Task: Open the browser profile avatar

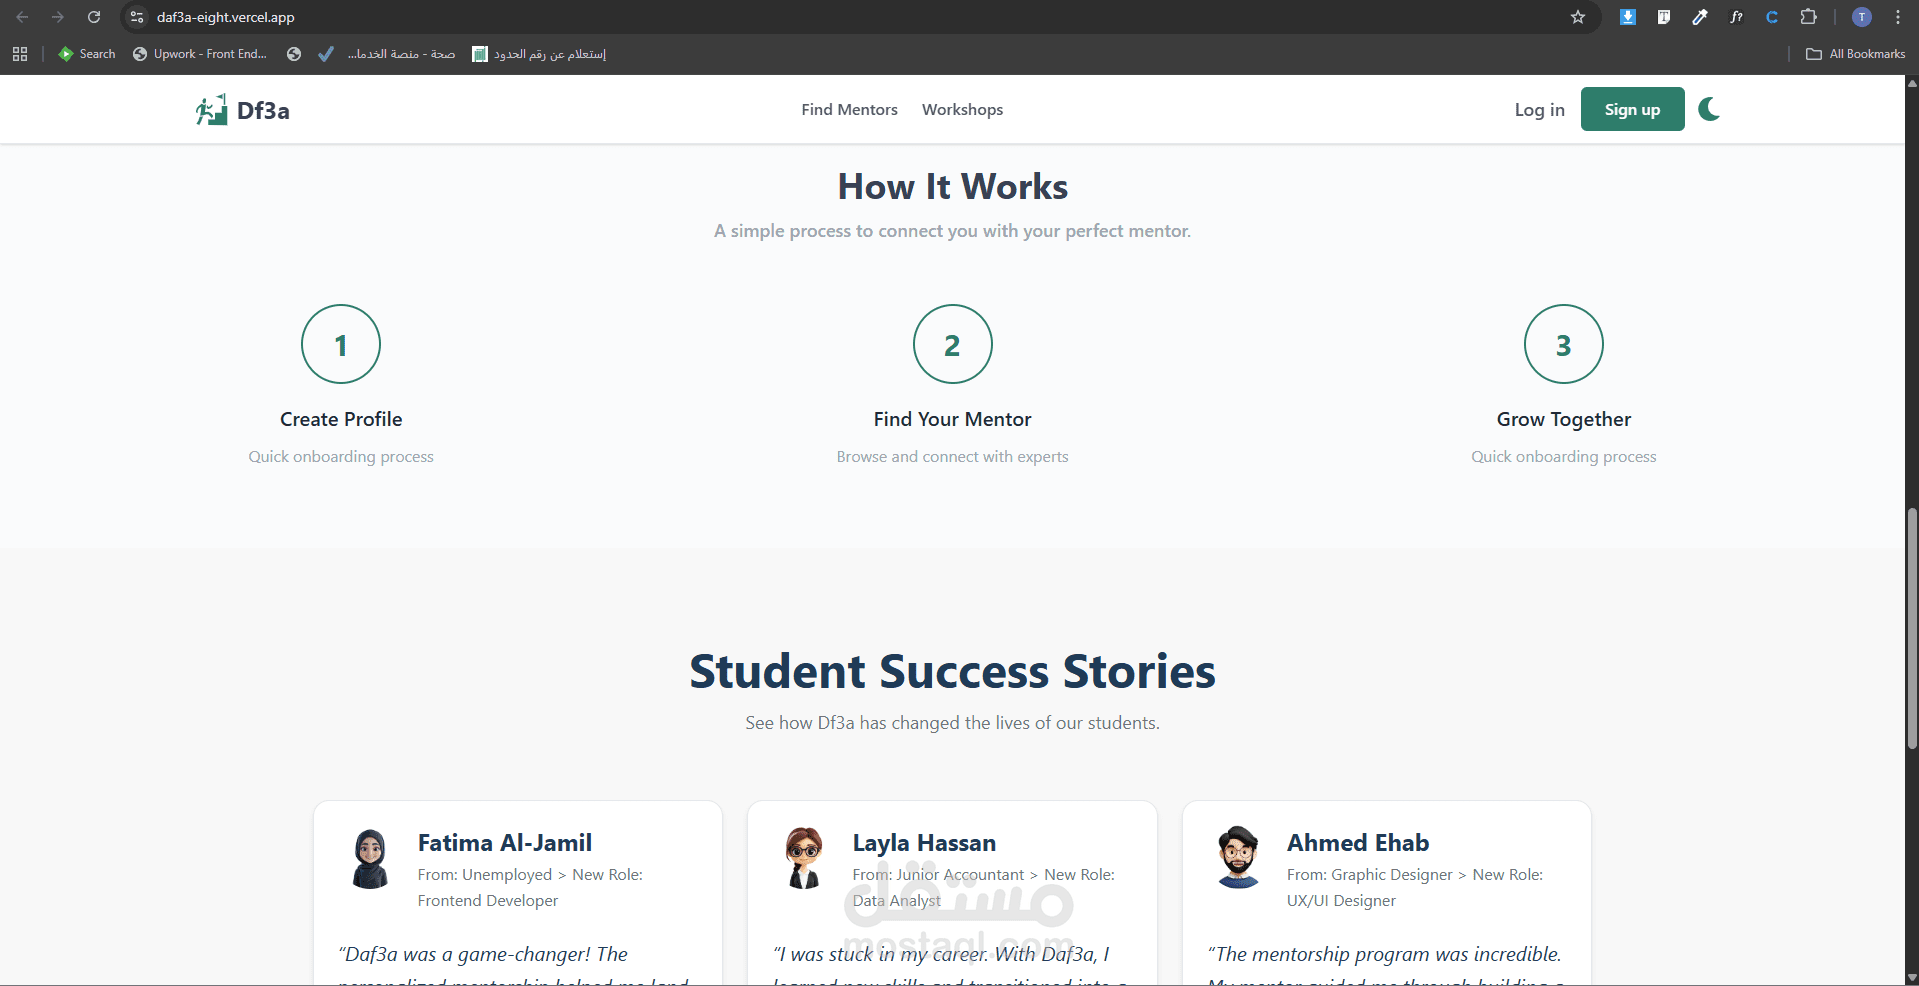Action: tap(1862, 17)
